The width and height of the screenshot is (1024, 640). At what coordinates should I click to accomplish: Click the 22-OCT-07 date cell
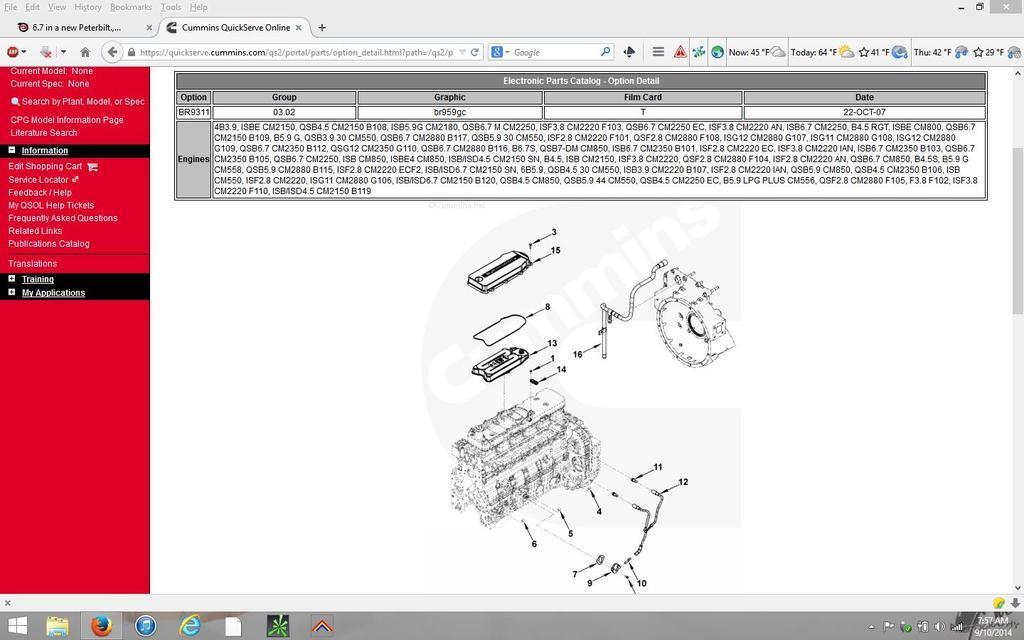pyautogui.click(x=864, y=112)
